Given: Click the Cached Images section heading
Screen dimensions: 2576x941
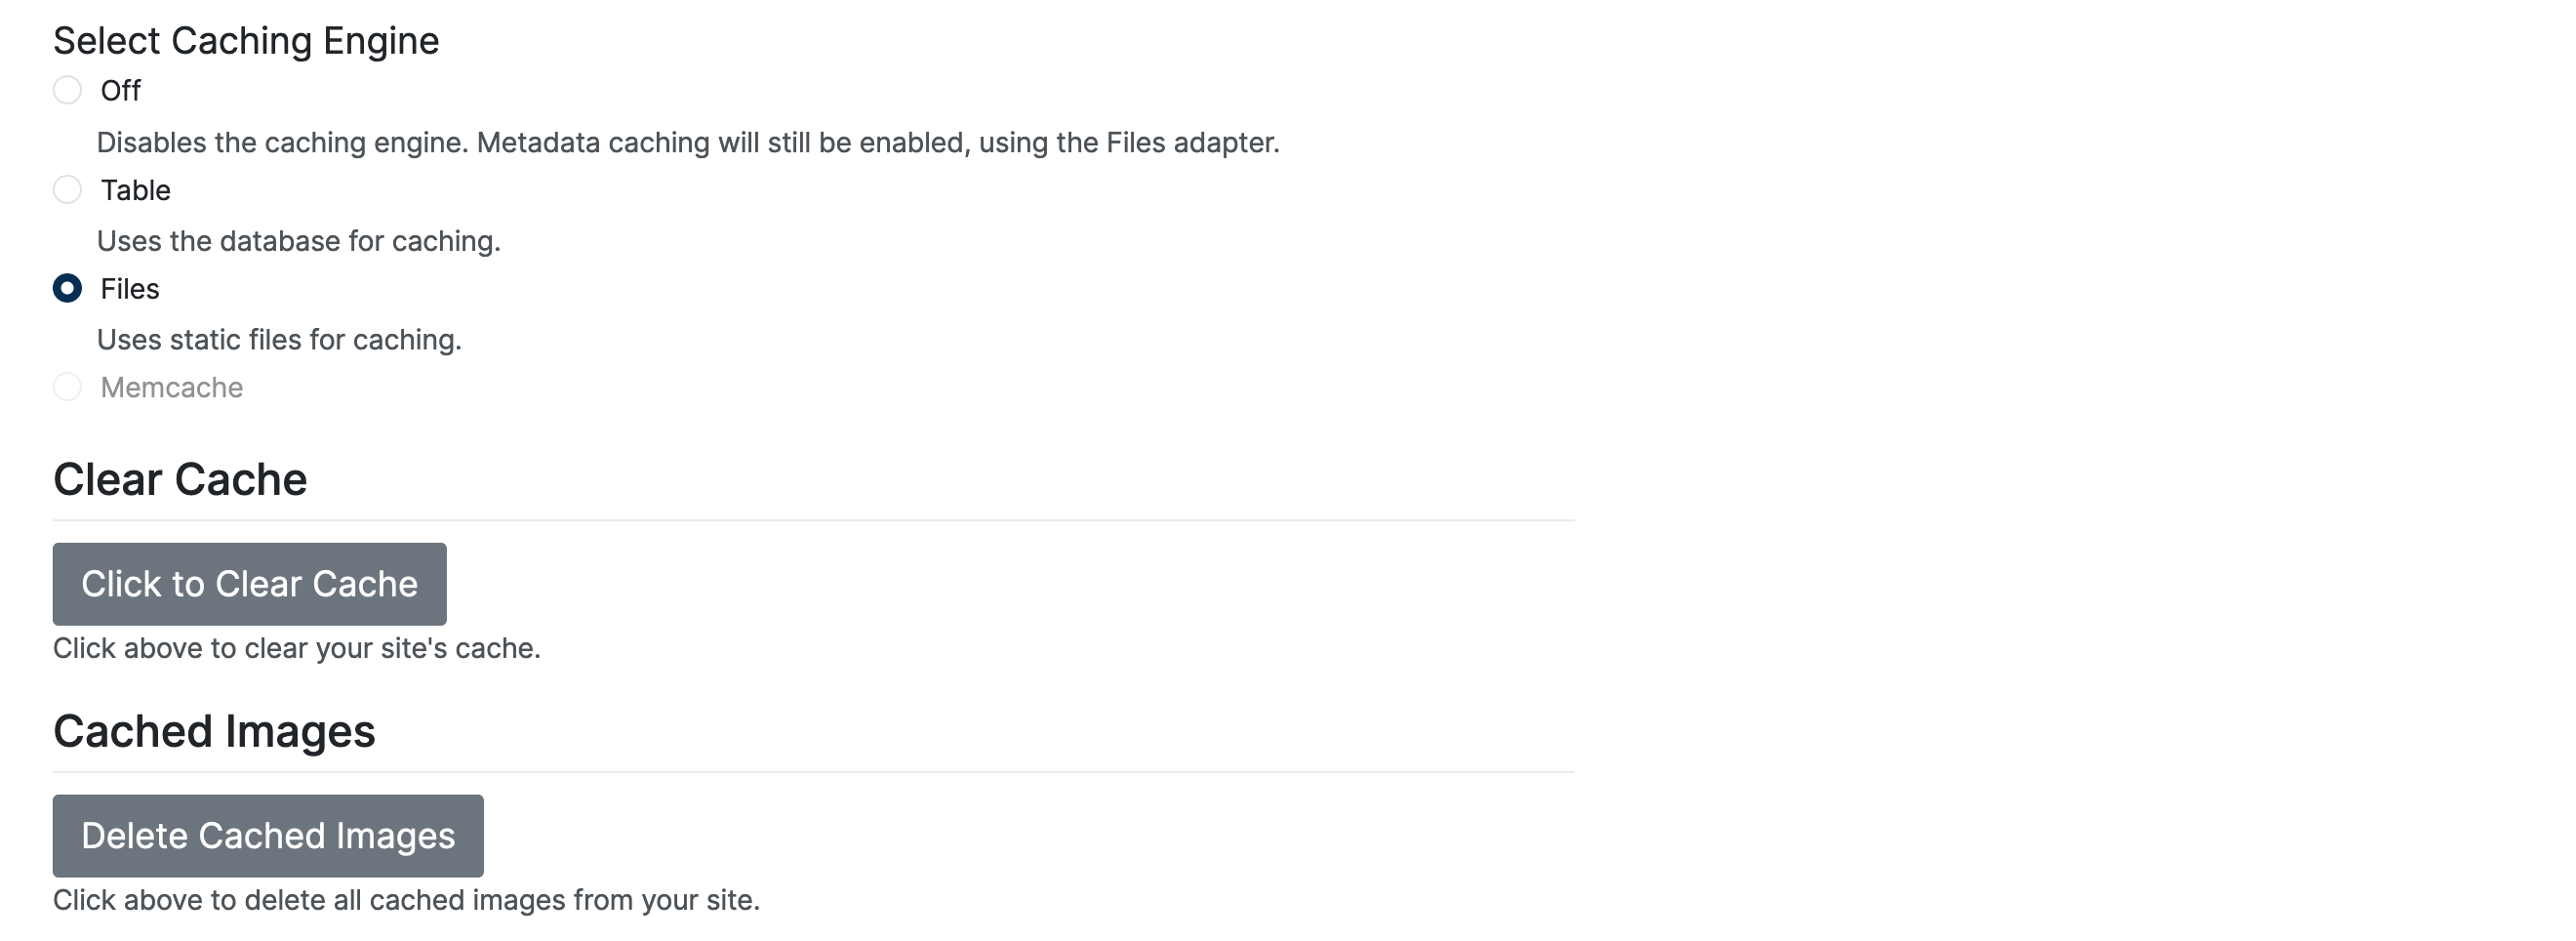Looking at the screenshot, I should [214, 732].
